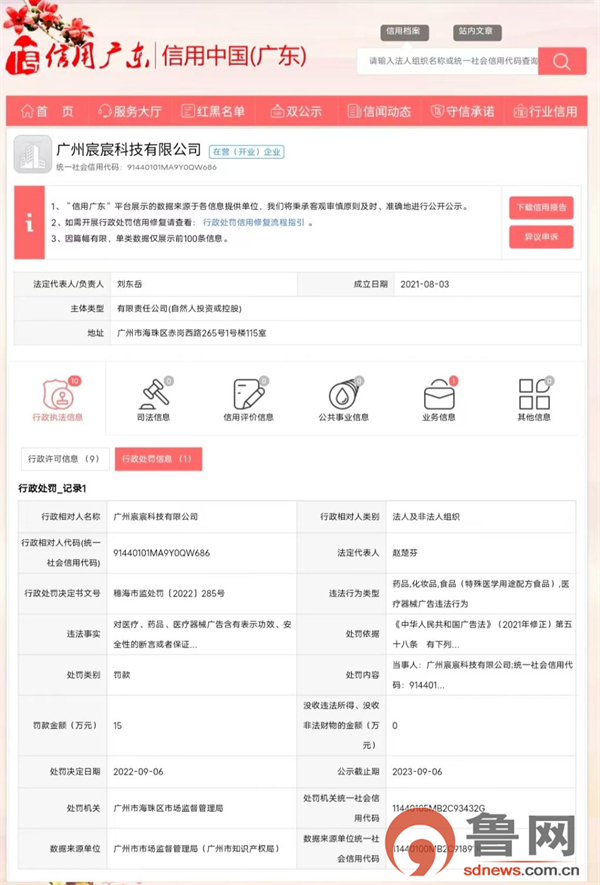Click the 在营（开业）企业 status tag
The image size is (600, 885).
[x=247, y=152]
